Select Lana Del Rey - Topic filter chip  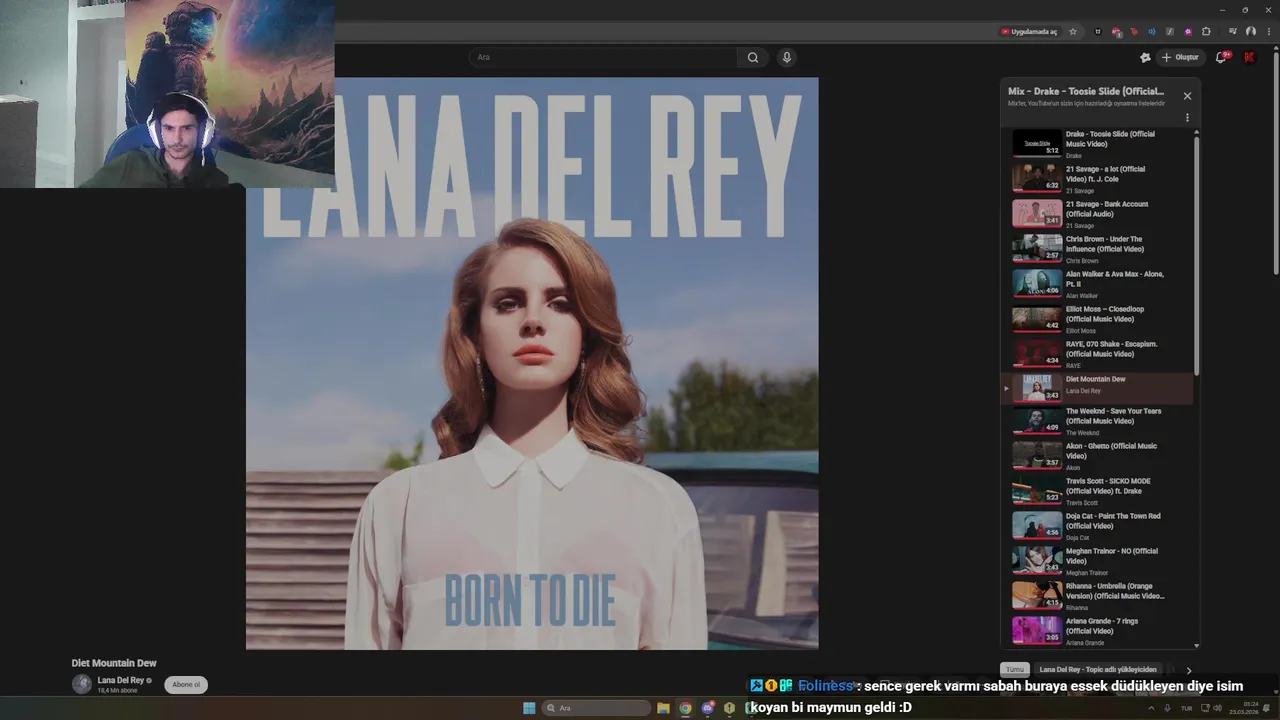point(1098,669)
